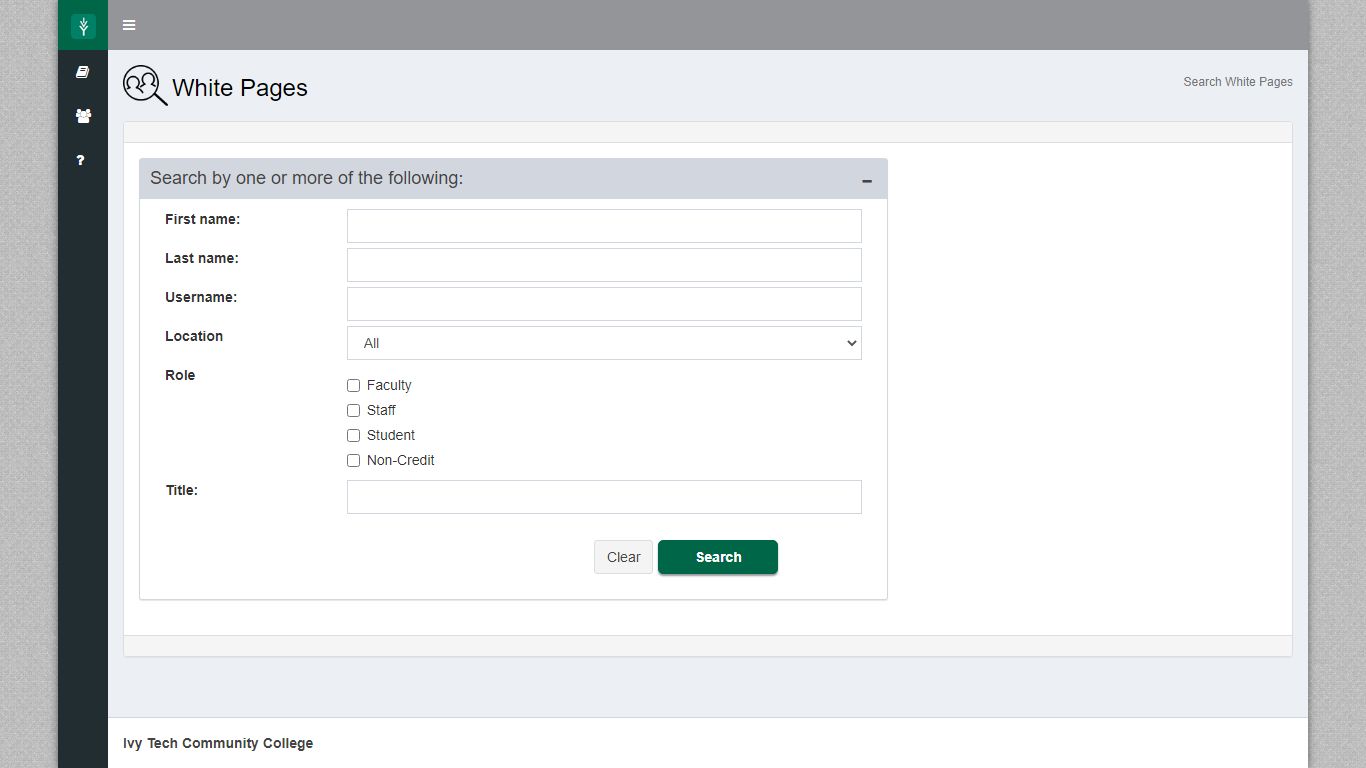Open the question mark help icon

tap(81, 160)
